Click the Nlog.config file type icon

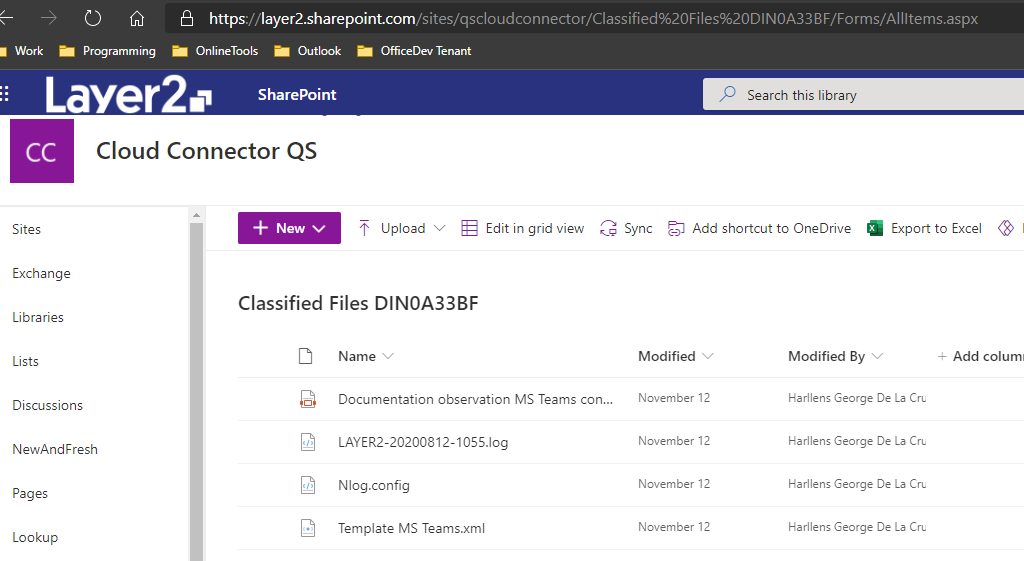point(307,485)
